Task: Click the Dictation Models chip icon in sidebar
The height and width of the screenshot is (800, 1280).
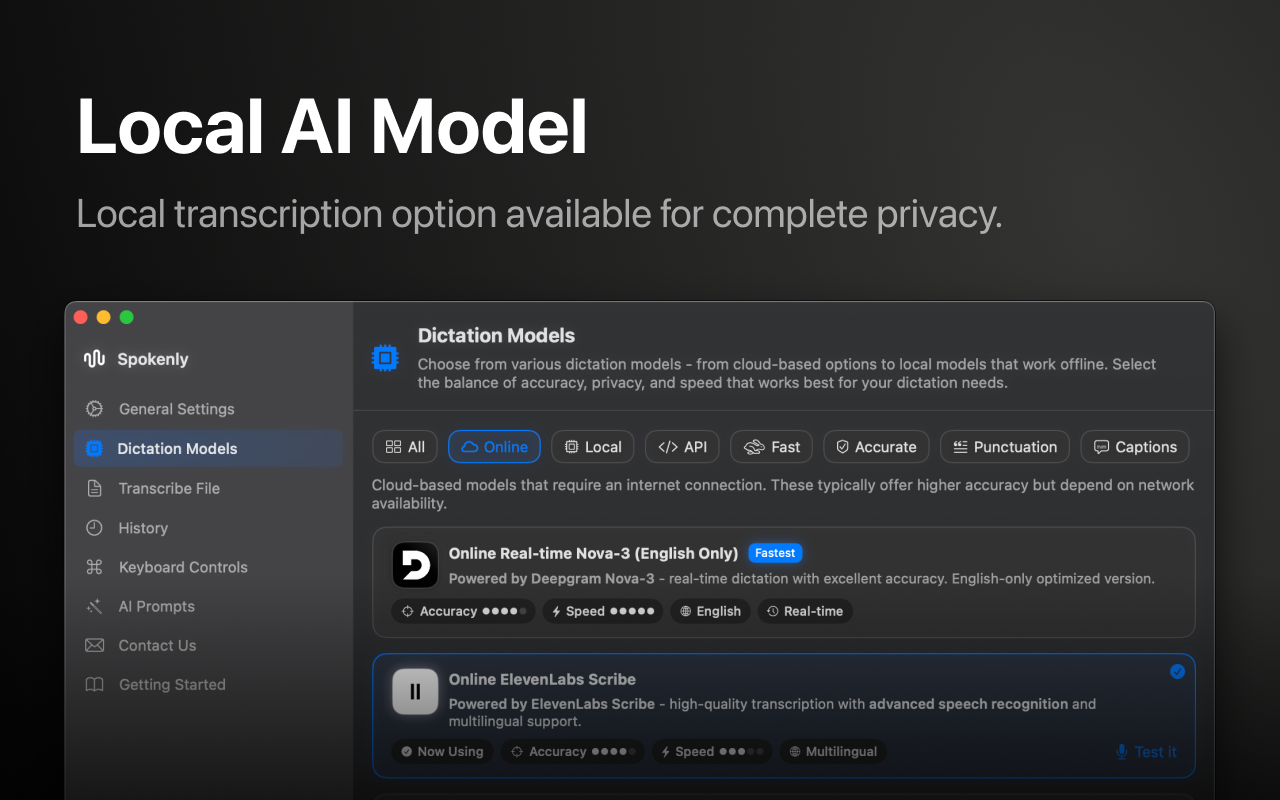Action: 94,448
